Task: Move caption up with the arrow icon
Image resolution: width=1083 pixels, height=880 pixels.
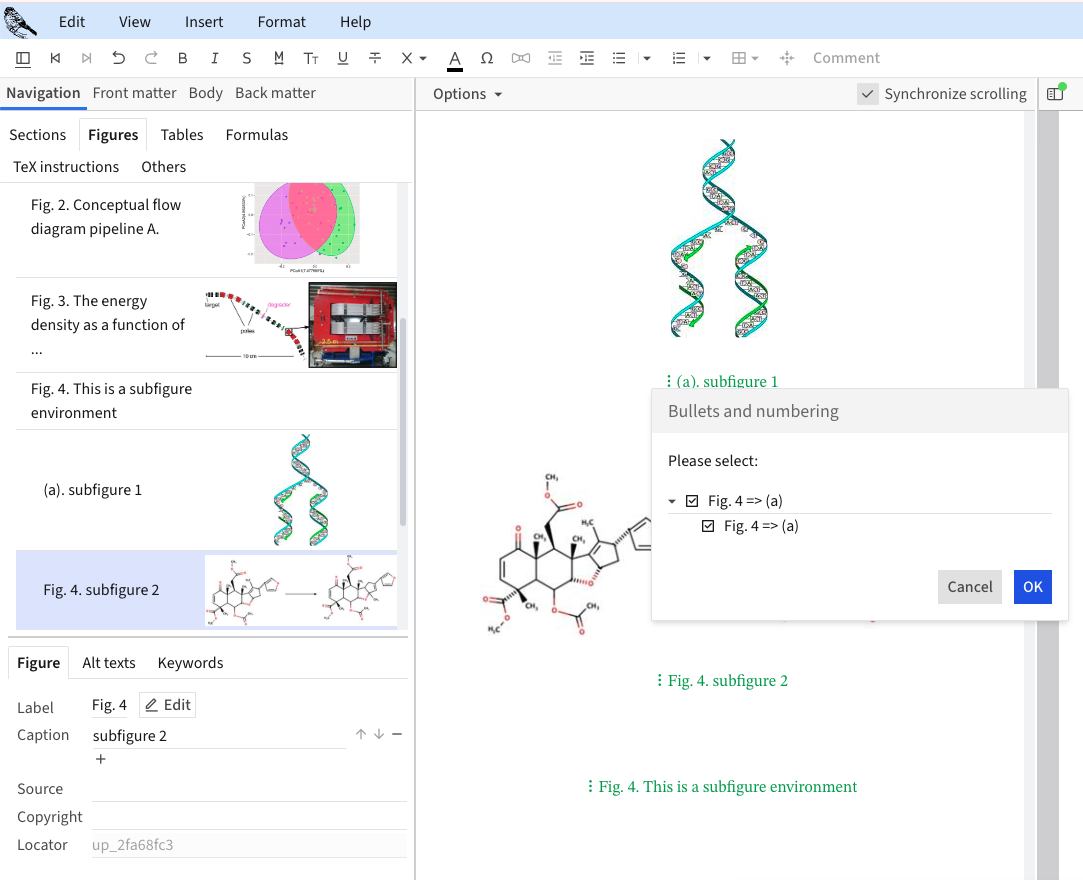Action: (361, 735)
